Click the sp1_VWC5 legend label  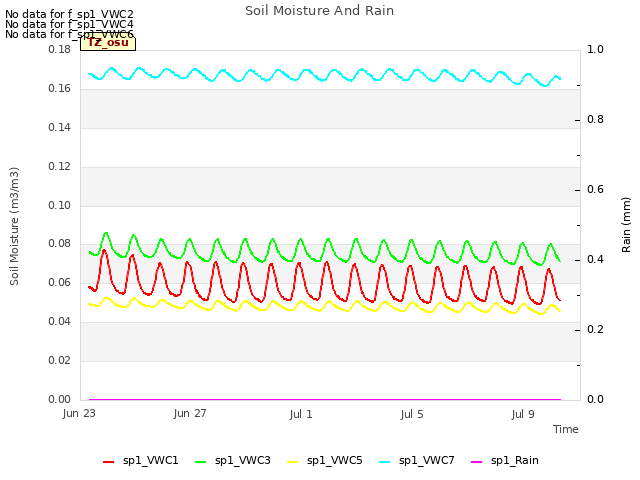[335, 460]
